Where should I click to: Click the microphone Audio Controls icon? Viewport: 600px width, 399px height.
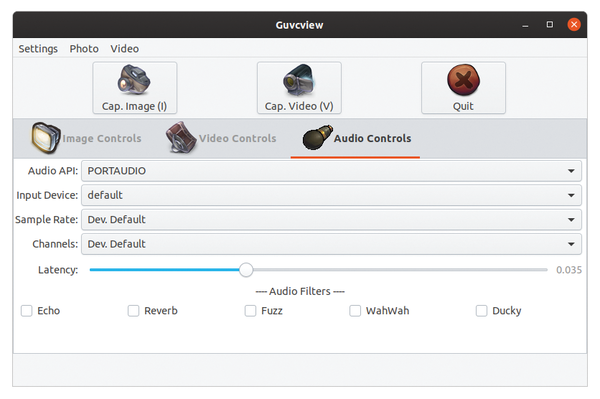(317, 137)
